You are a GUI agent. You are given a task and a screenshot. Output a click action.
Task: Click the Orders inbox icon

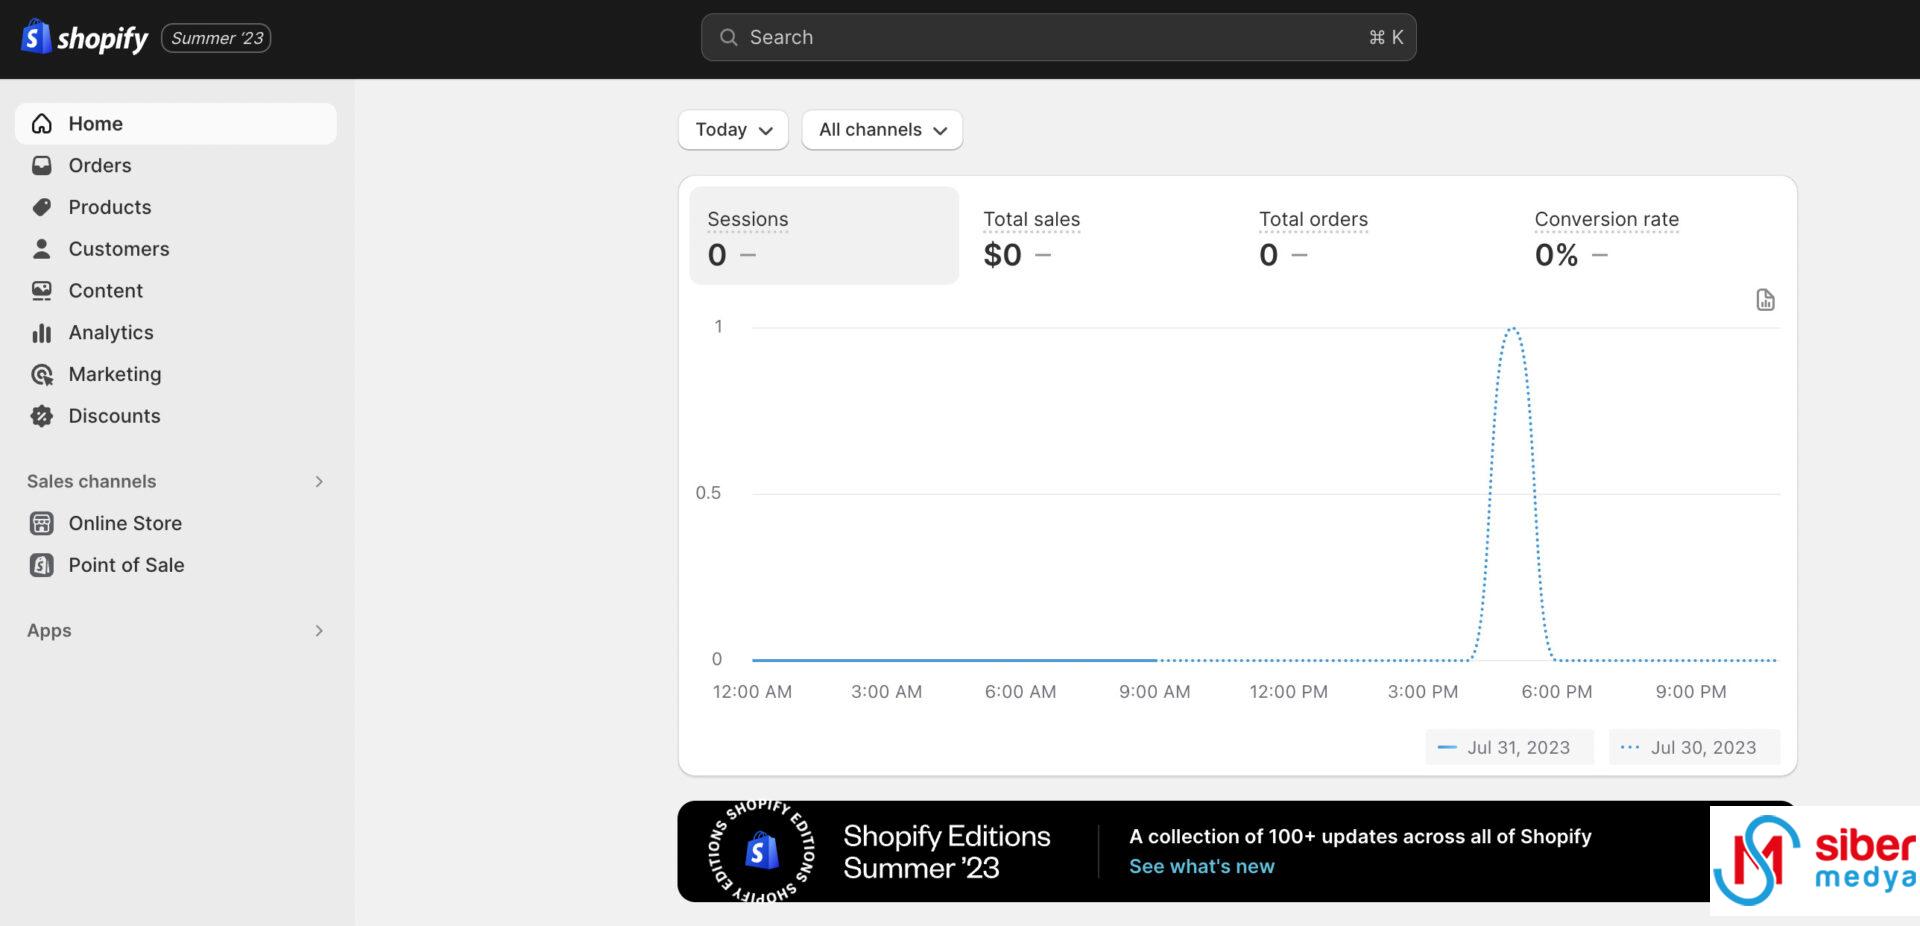pyautogui.click(x=42, y=165)
